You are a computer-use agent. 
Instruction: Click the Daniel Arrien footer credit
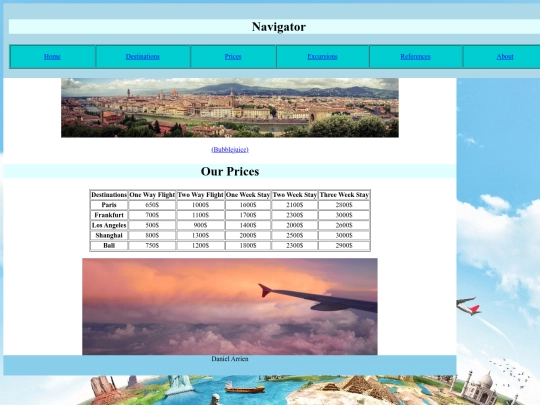[230, 359]
